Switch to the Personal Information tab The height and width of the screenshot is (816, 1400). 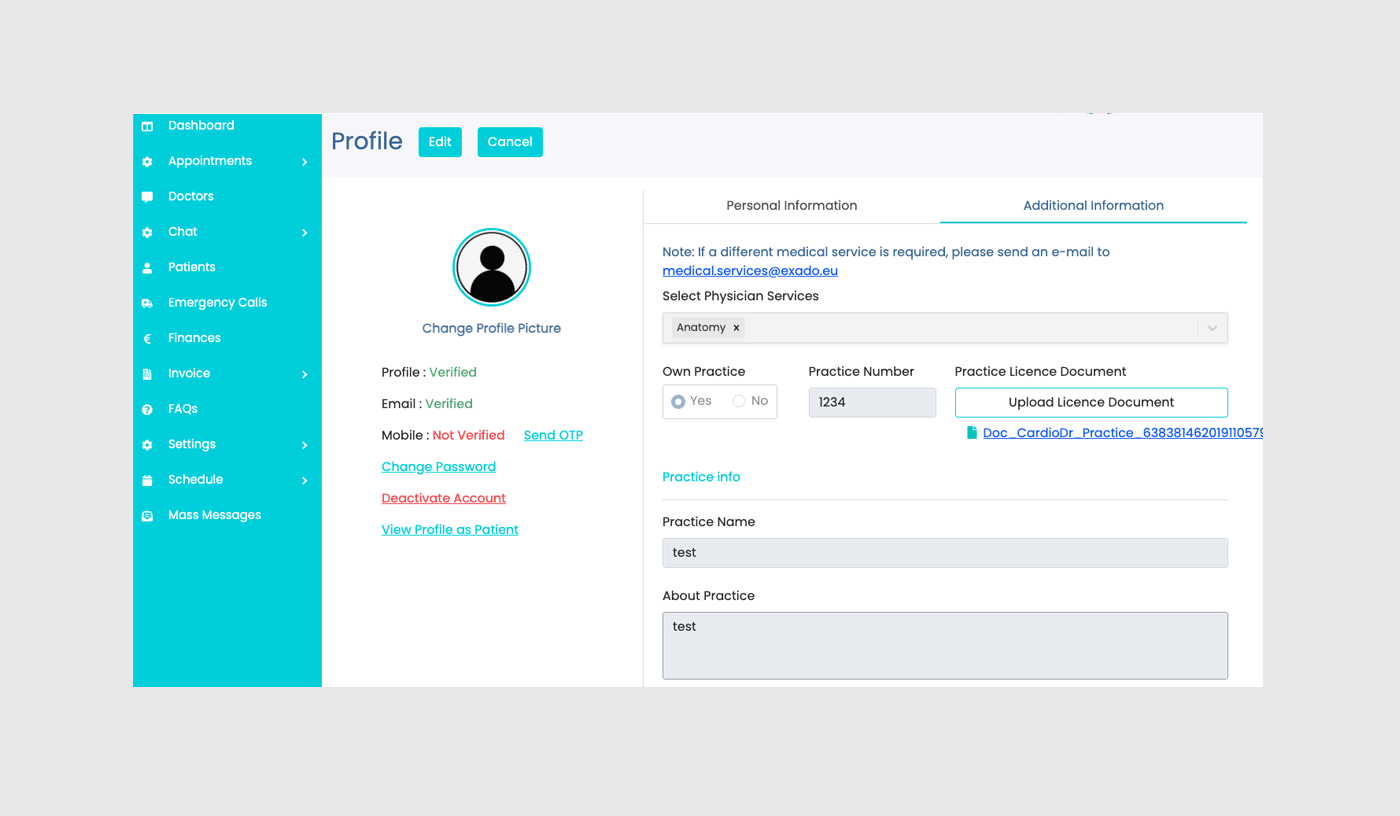click(791, 205)
